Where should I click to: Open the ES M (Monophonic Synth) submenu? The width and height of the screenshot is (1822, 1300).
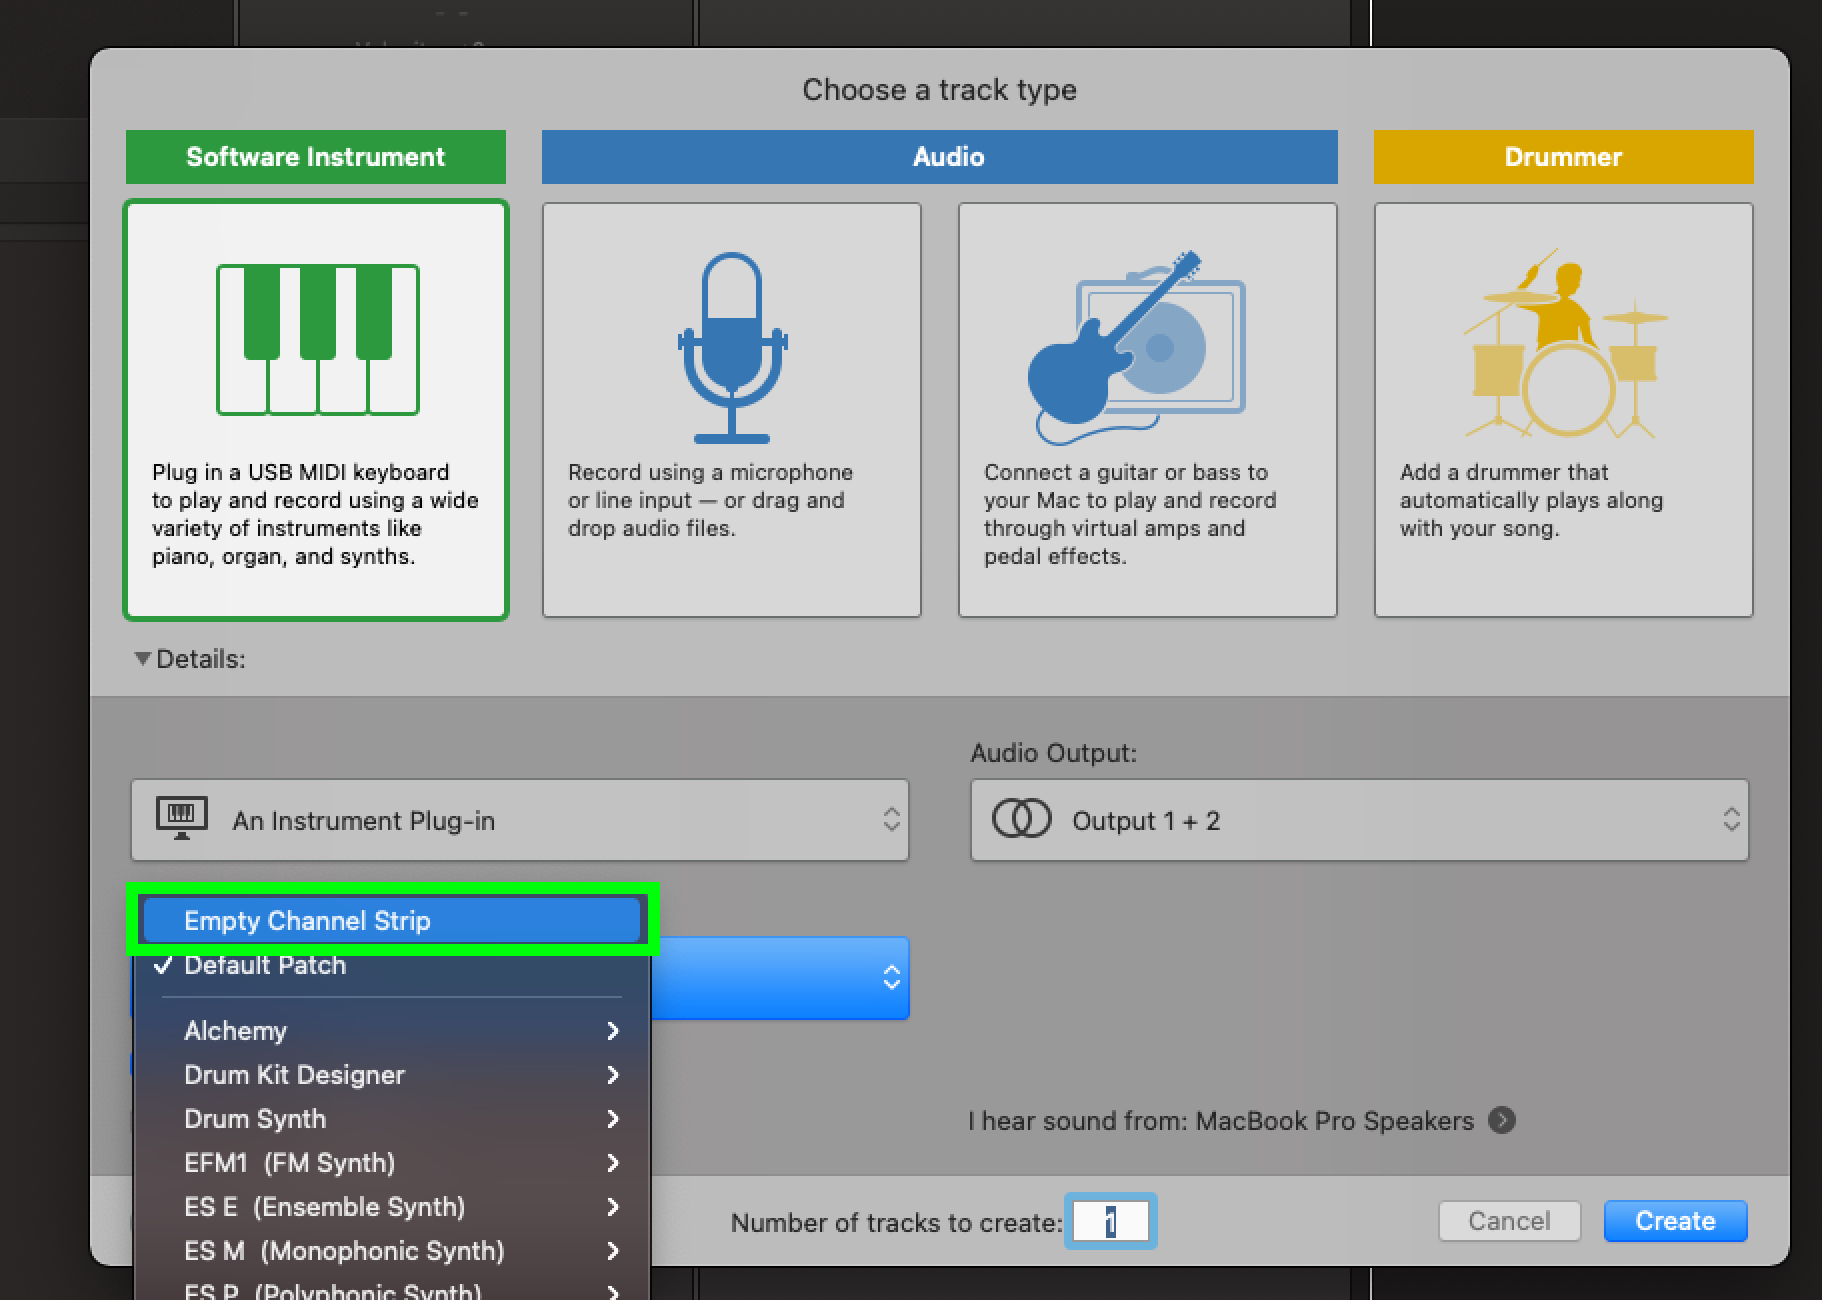coord(392,1251)
